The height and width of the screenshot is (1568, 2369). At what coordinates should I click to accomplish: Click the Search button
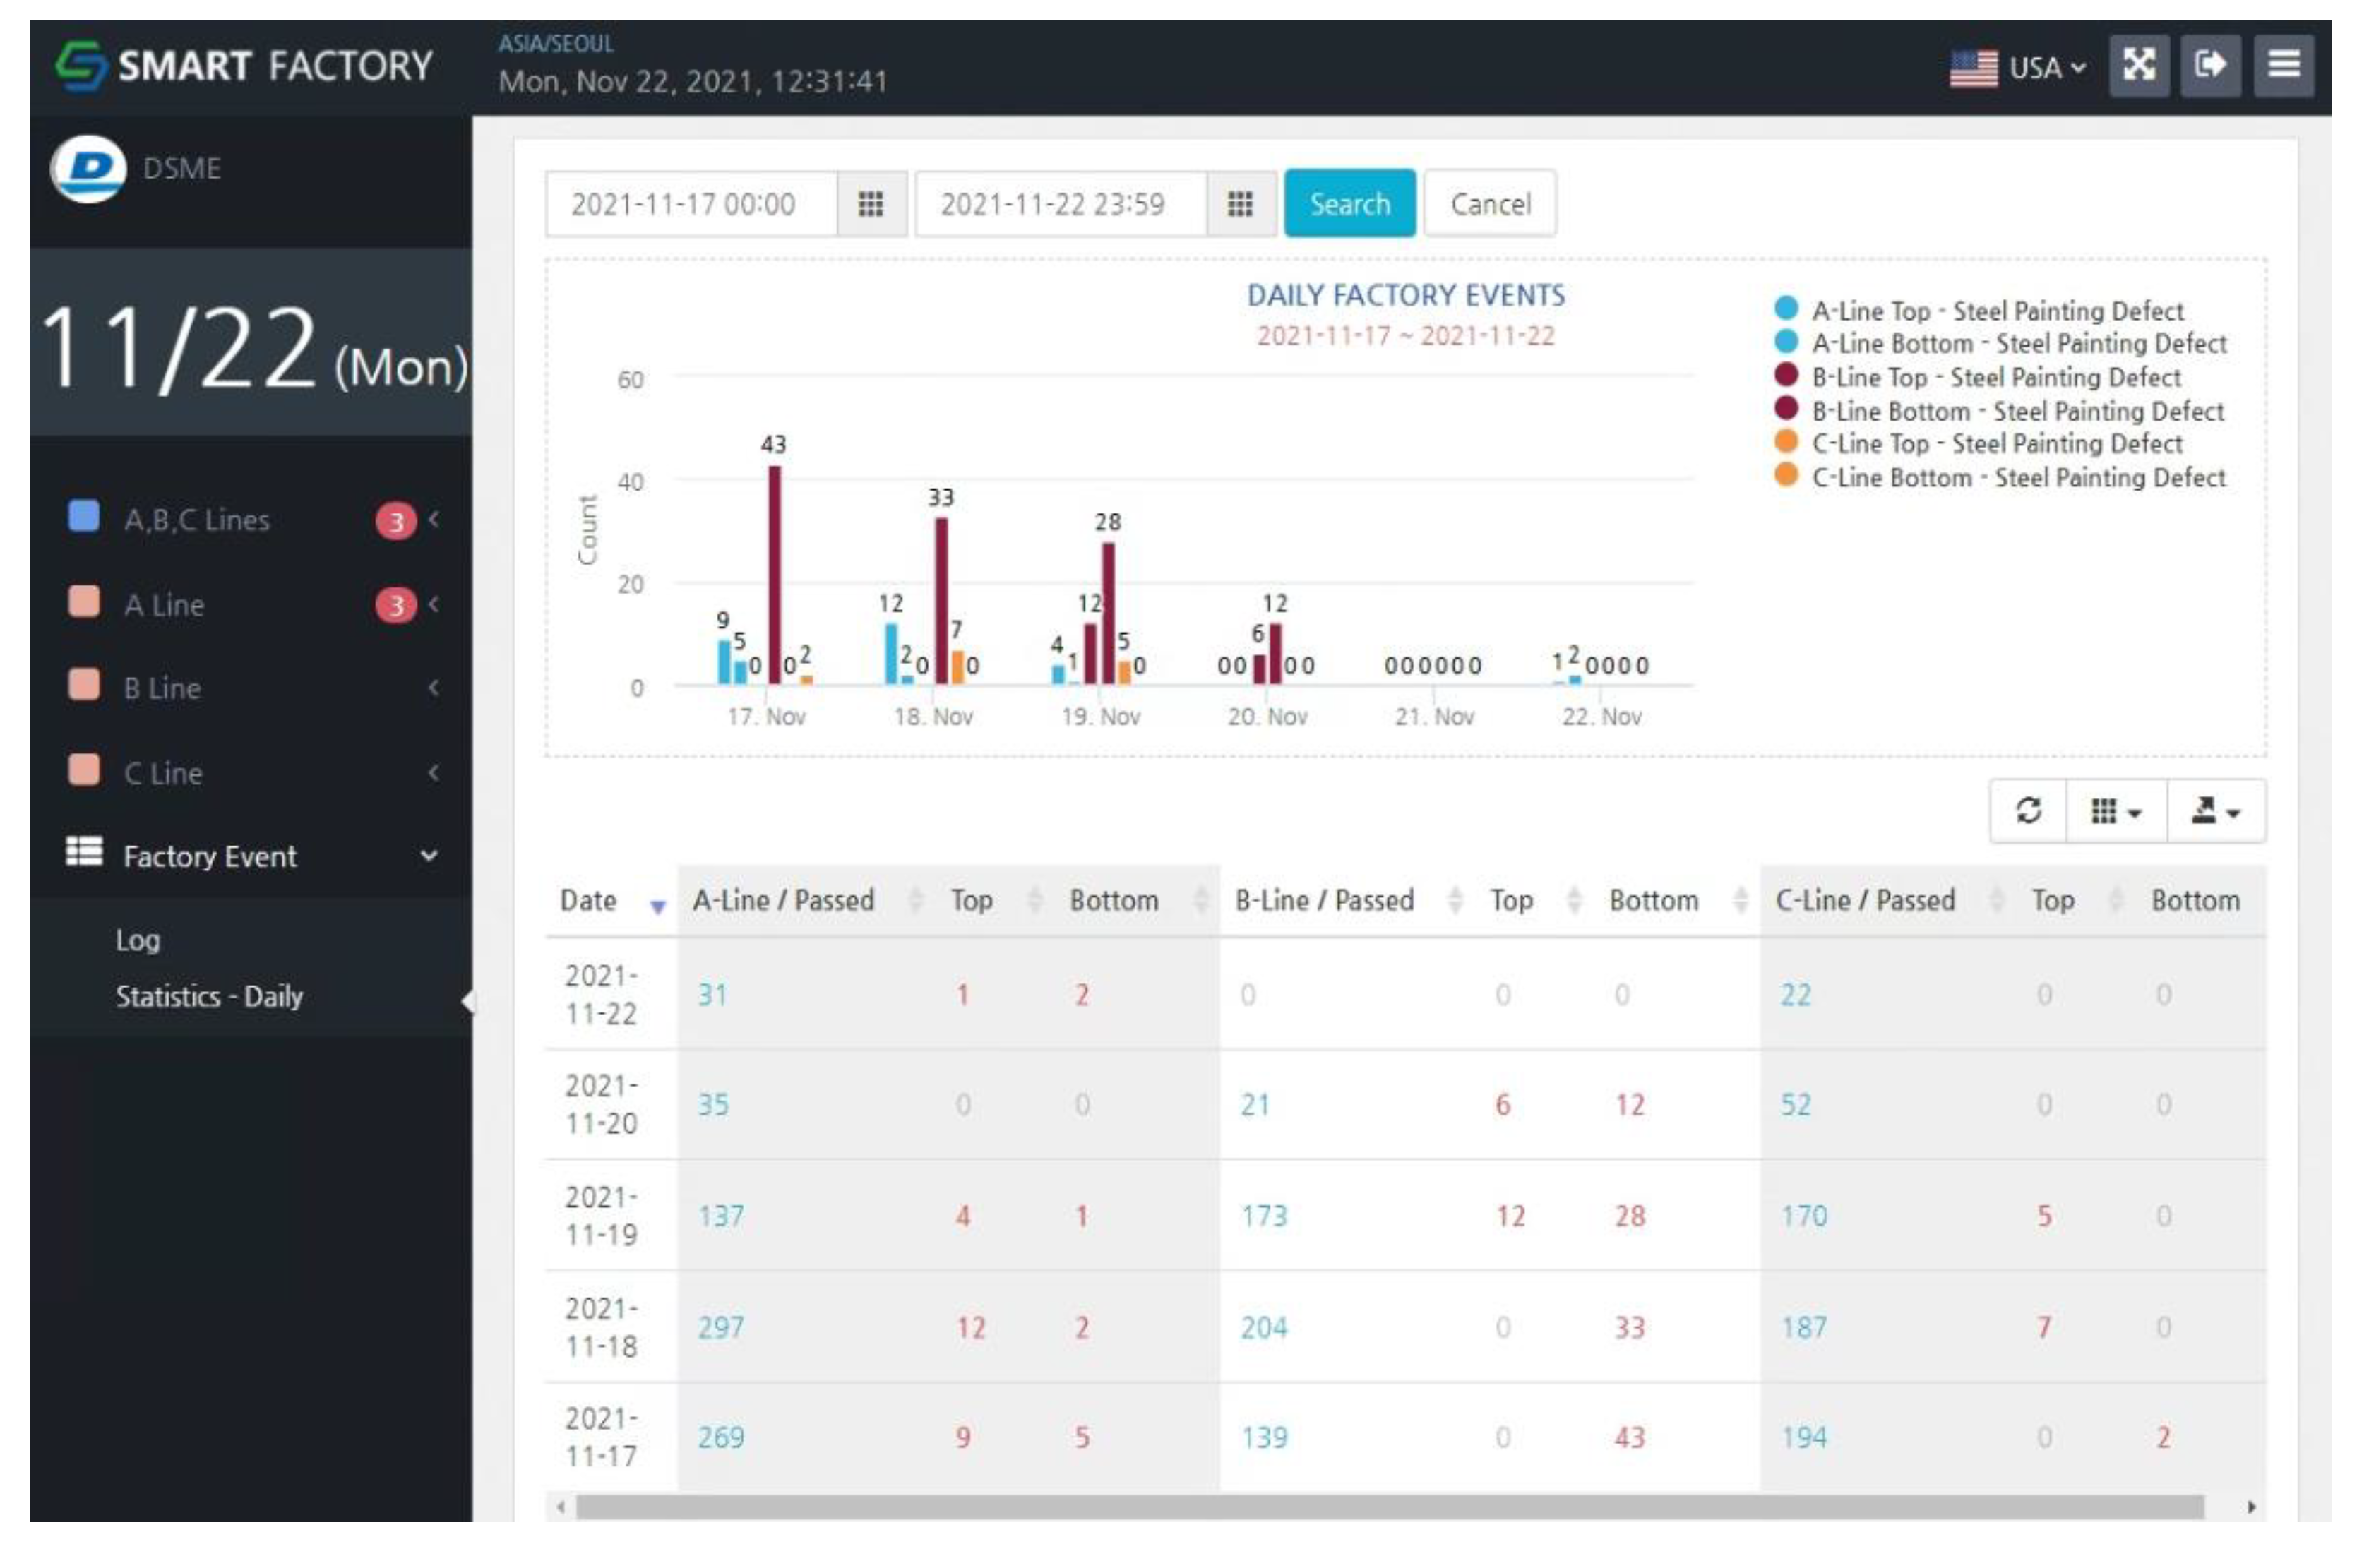(x=1349, y=205)
